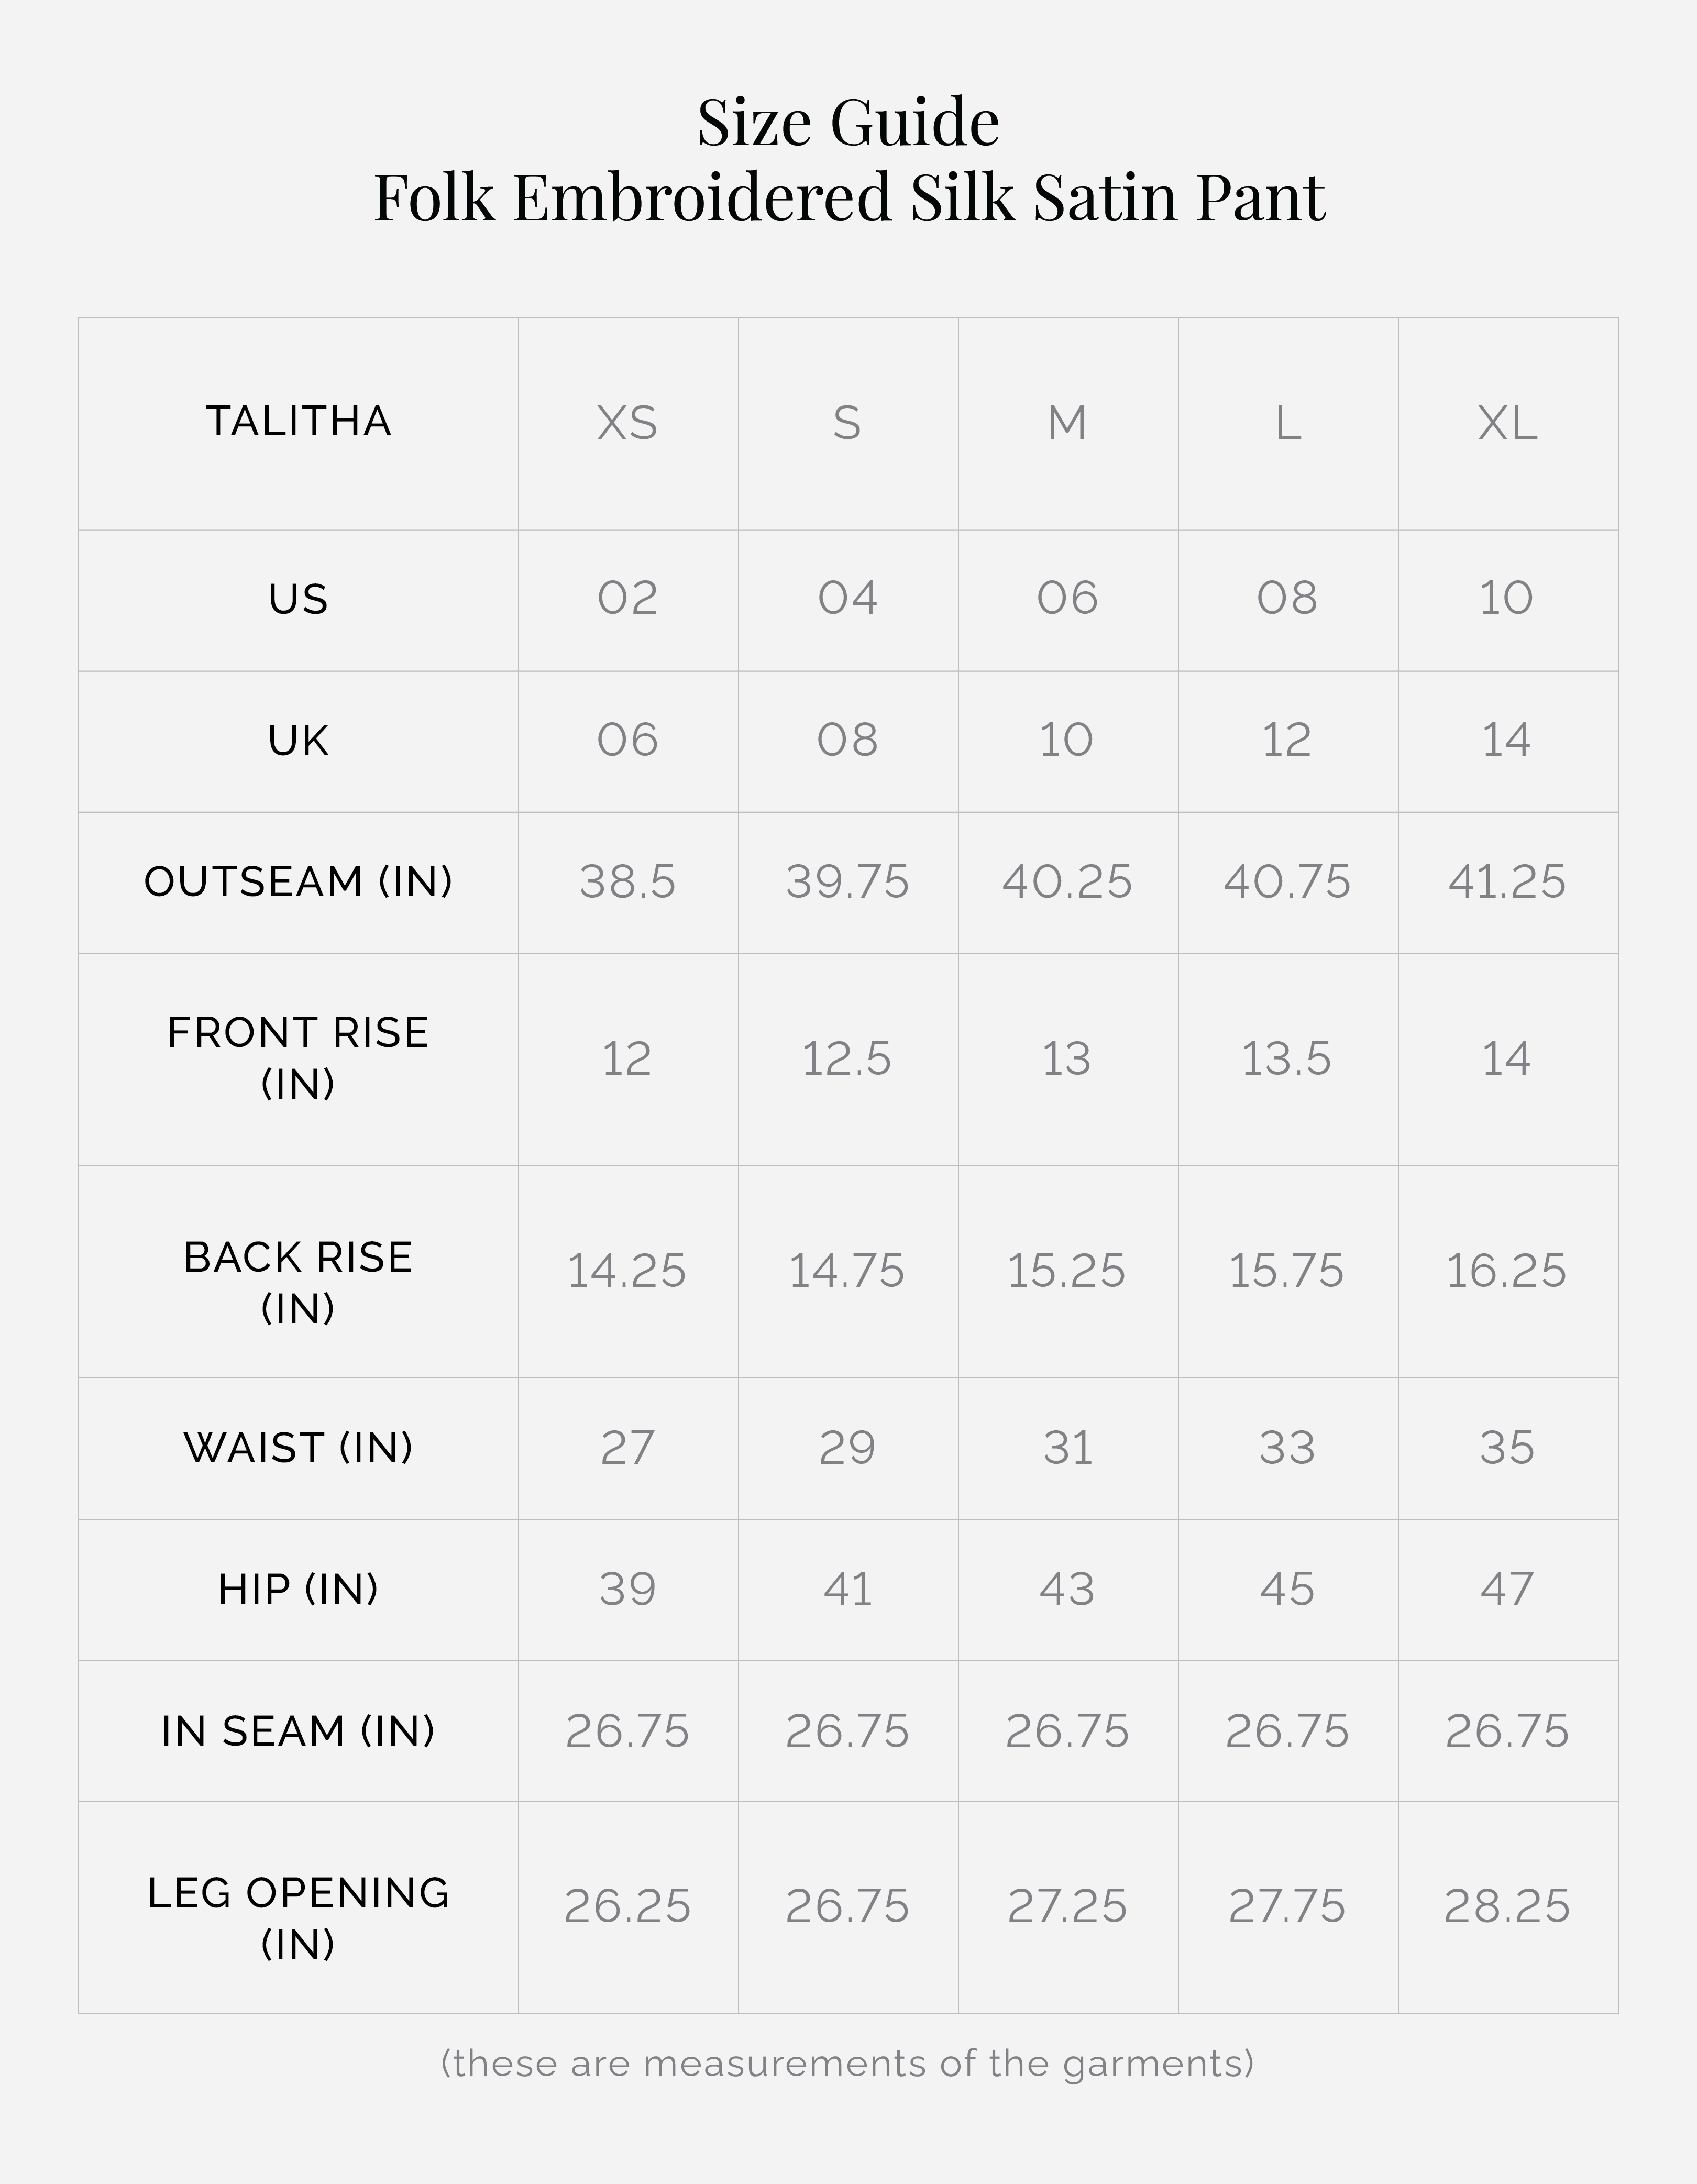Click the 38.5 outseam value
1697x2184 pixels.
627,881
